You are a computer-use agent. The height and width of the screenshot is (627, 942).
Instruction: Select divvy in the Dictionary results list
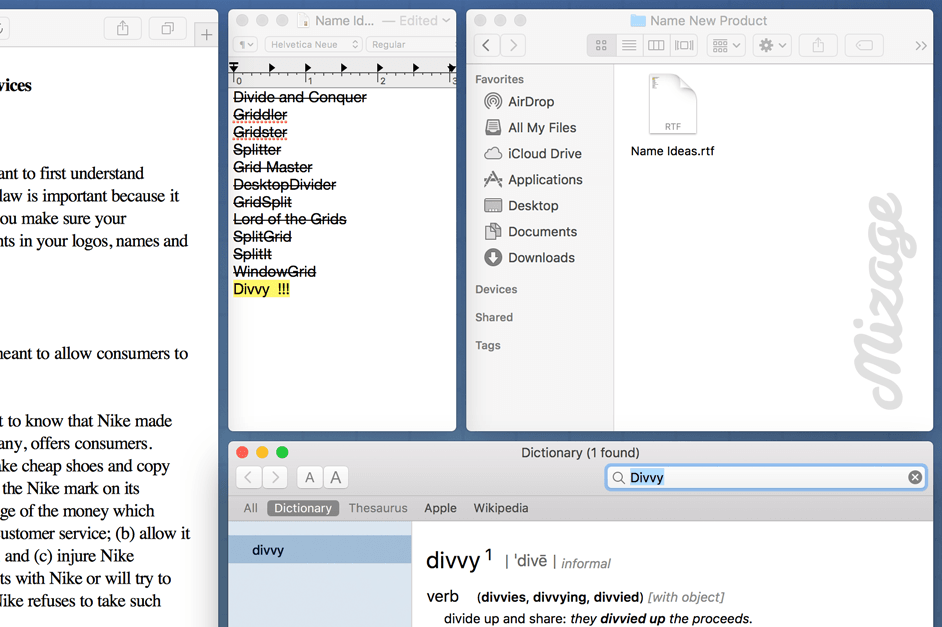320,550
